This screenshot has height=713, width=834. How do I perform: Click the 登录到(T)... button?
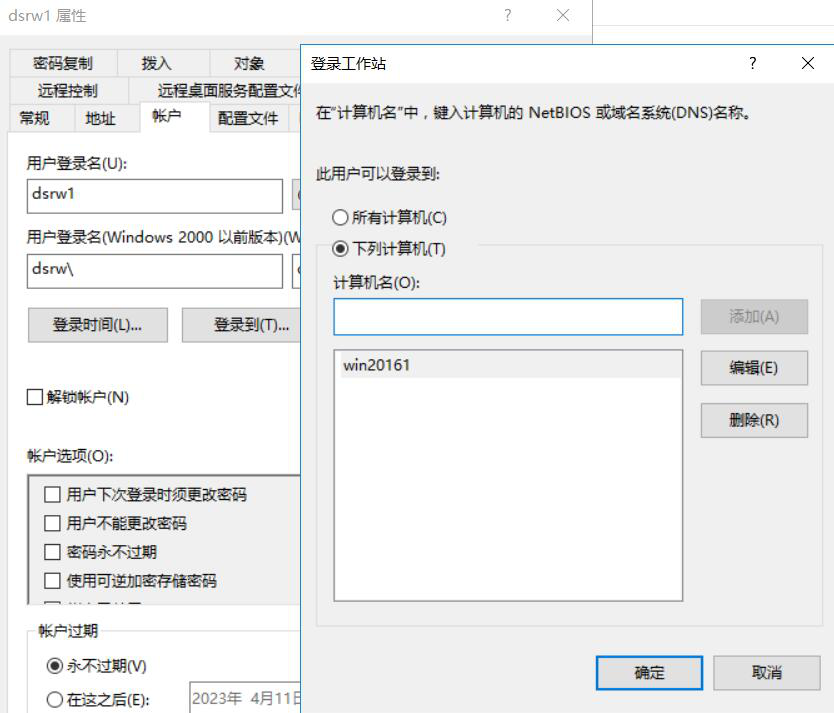pos(241,325)
